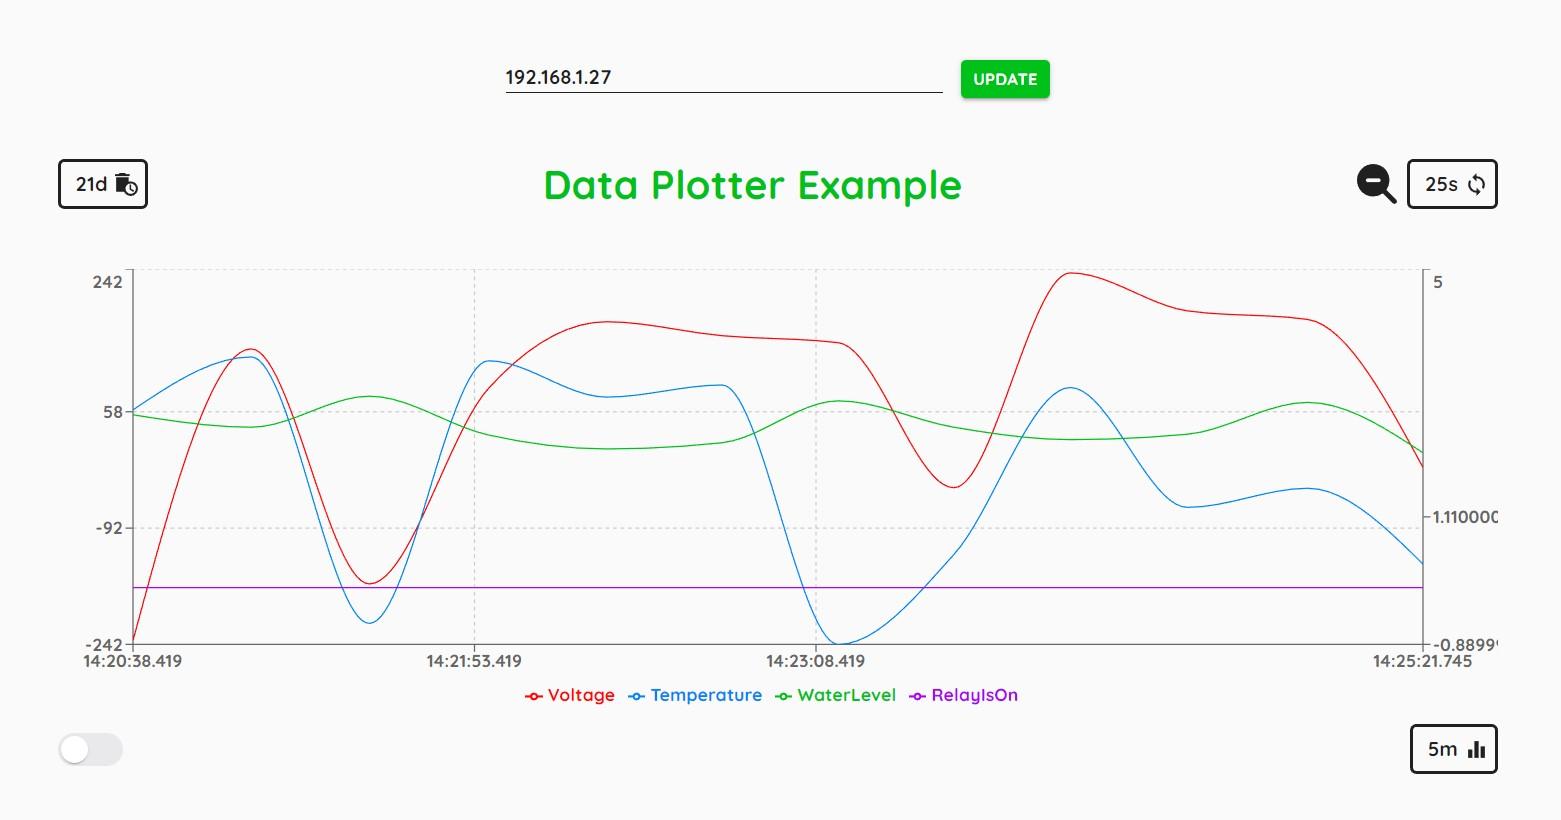Toggle the switch at bottom left

point(90,749)
